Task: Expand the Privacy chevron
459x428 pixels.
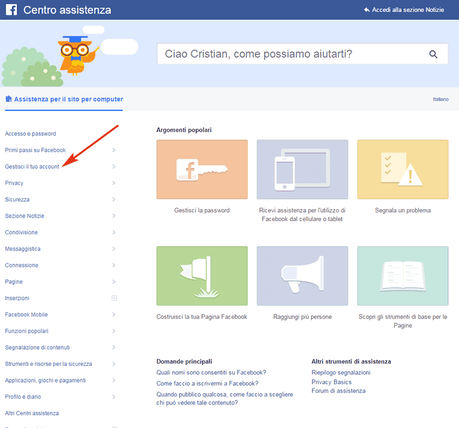Action: pos(114,183)
